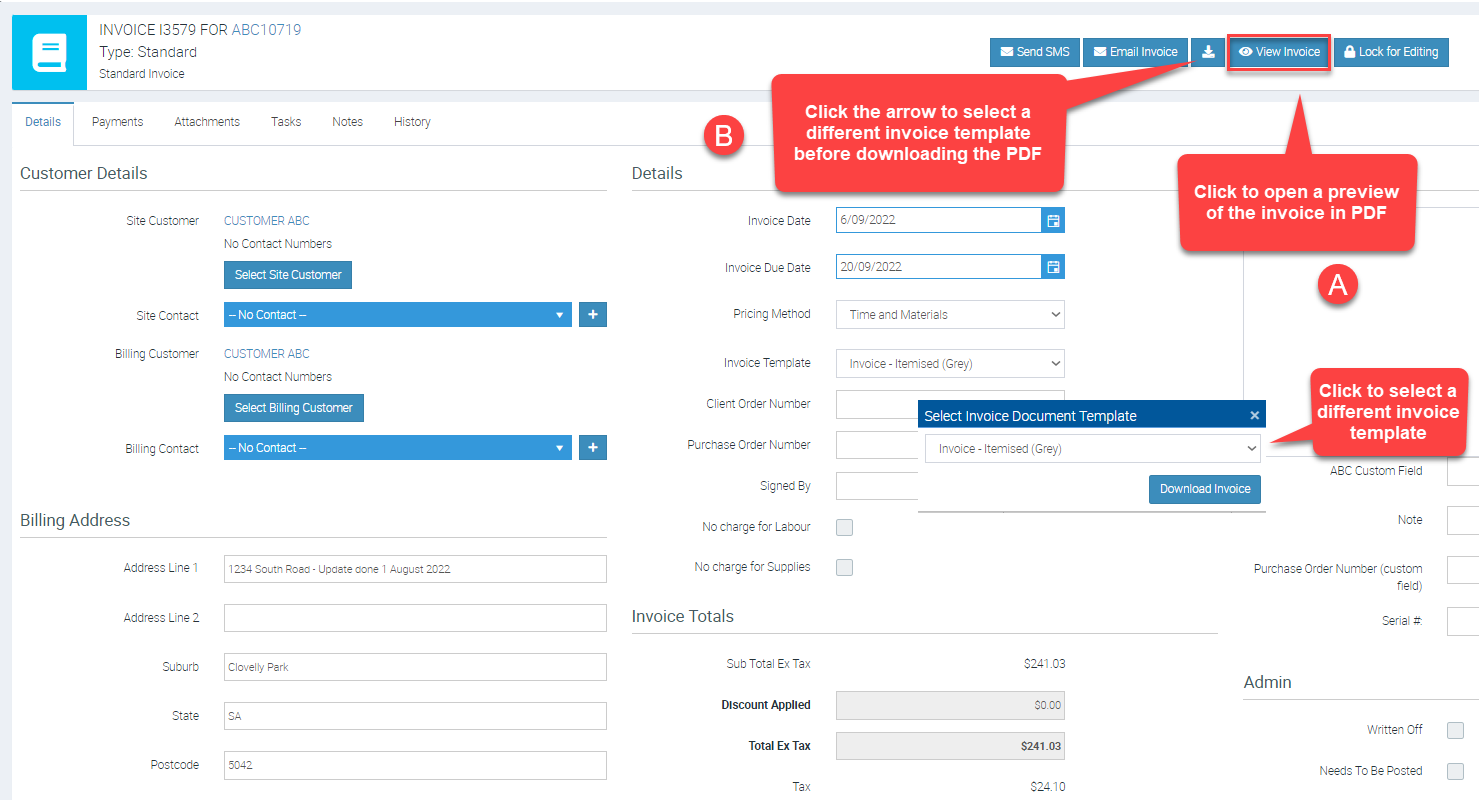Image resolution: width=1479 pixels, height=800 pixels.
Task: Open calendar picker for Invoice Date
Action: click(x=1052, y=220)
